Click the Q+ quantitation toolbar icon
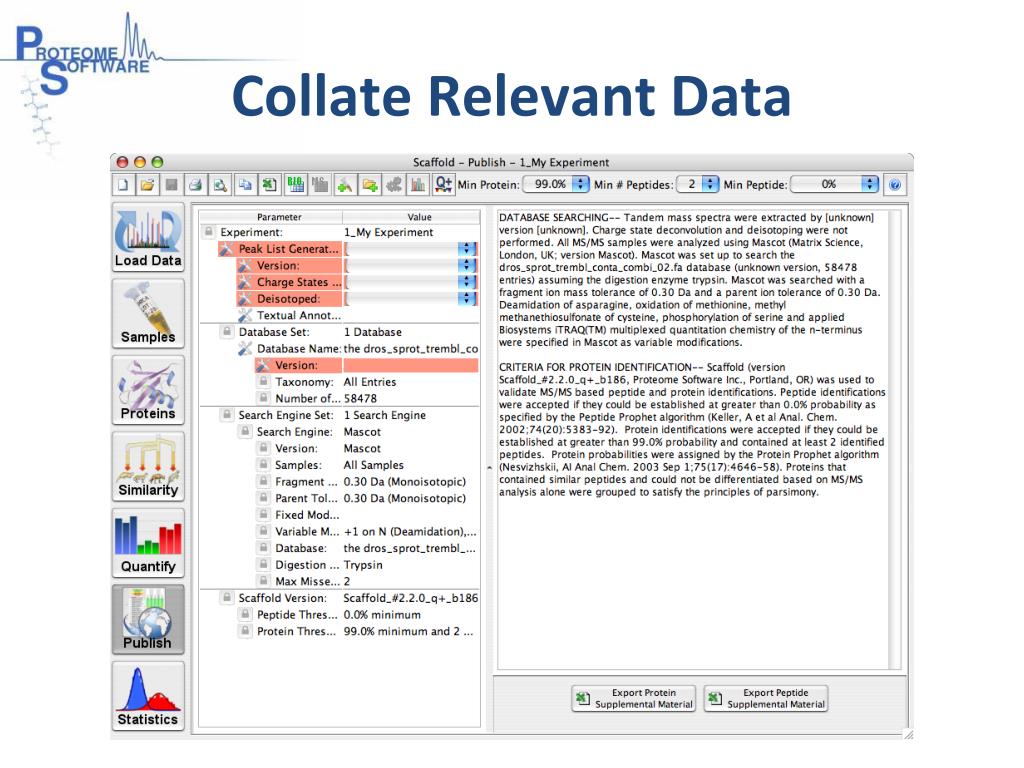Viewport: 1024px width, 768px height. [x=443, y=185]
